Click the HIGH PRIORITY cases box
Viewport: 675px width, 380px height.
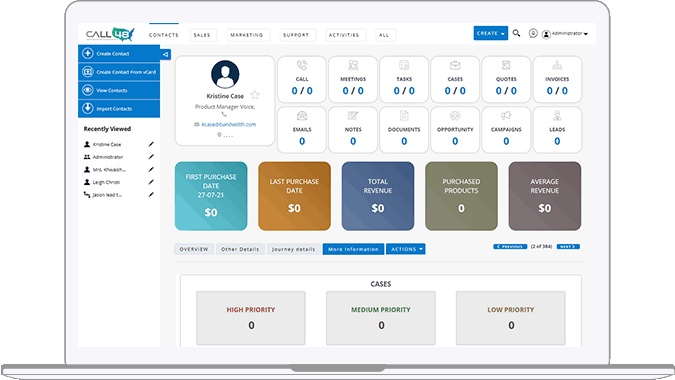coord(251,318)
